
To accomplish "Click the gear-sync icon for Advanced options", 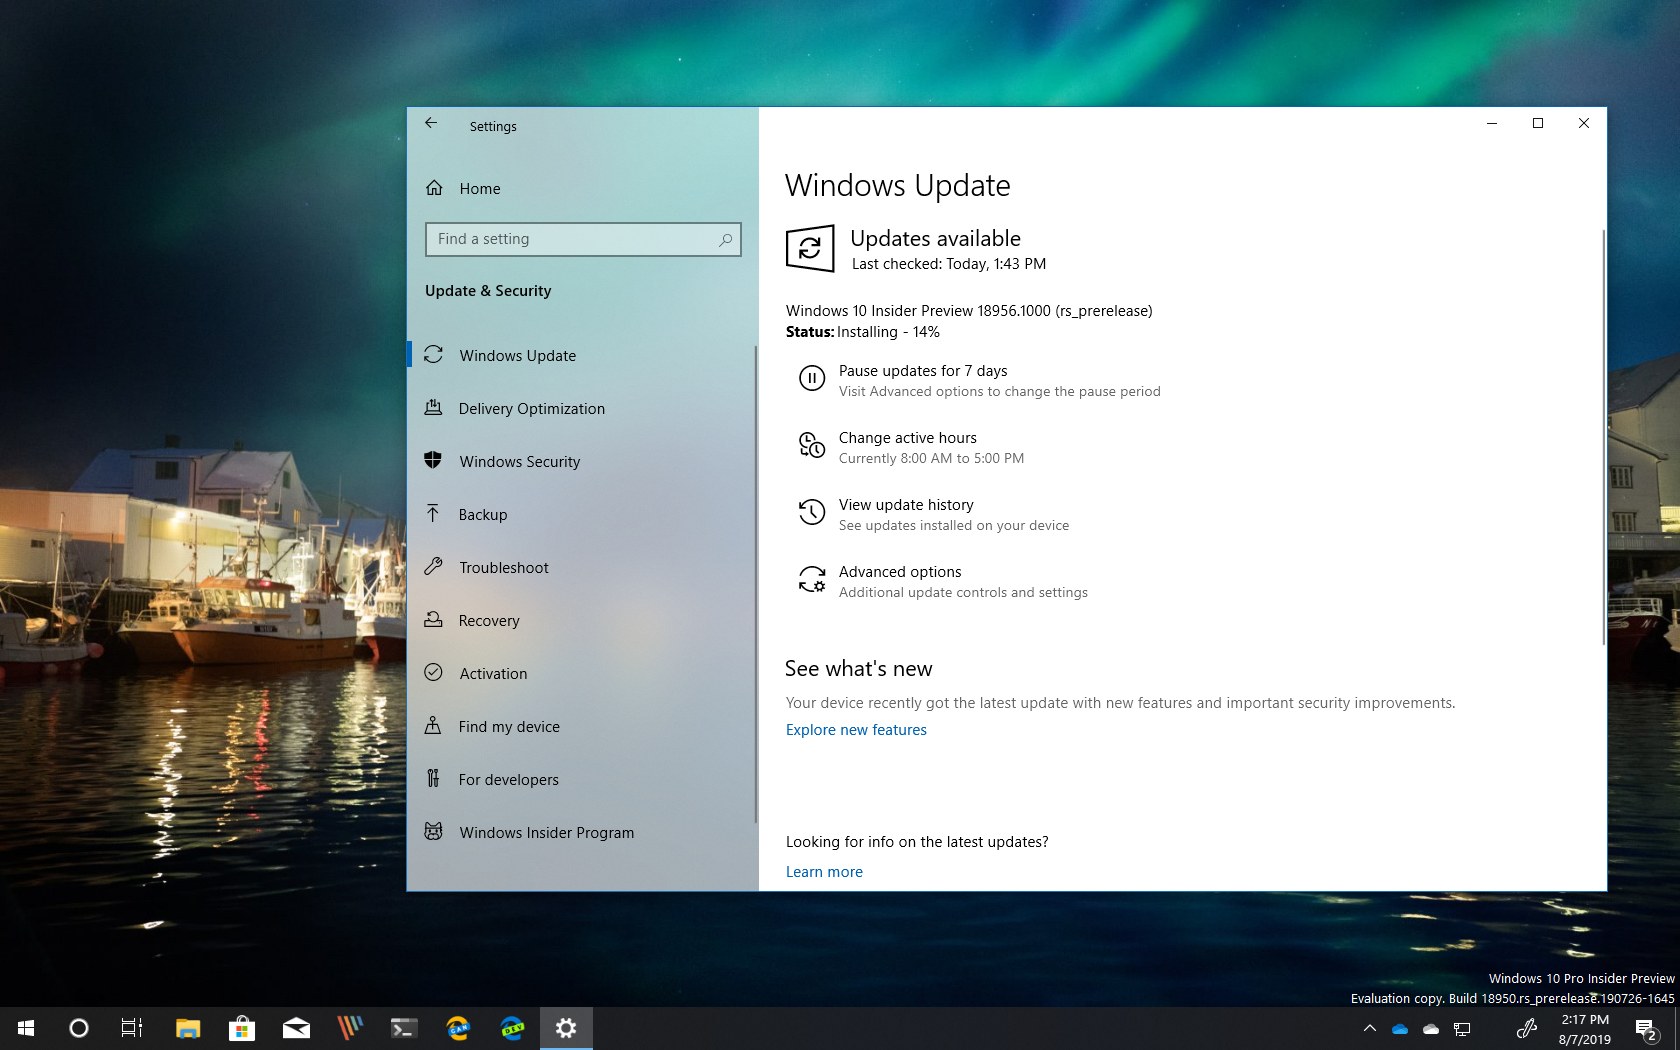I will click(x=812, y=580).
